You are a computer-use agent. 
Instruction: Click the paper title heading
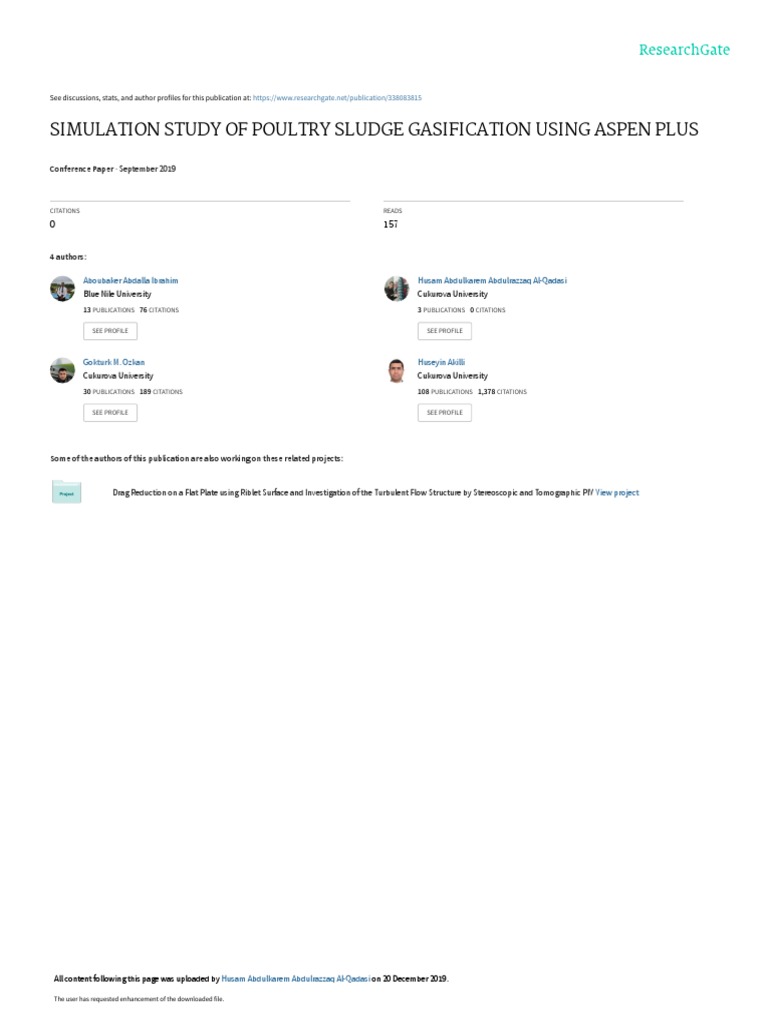coord(374,130)
